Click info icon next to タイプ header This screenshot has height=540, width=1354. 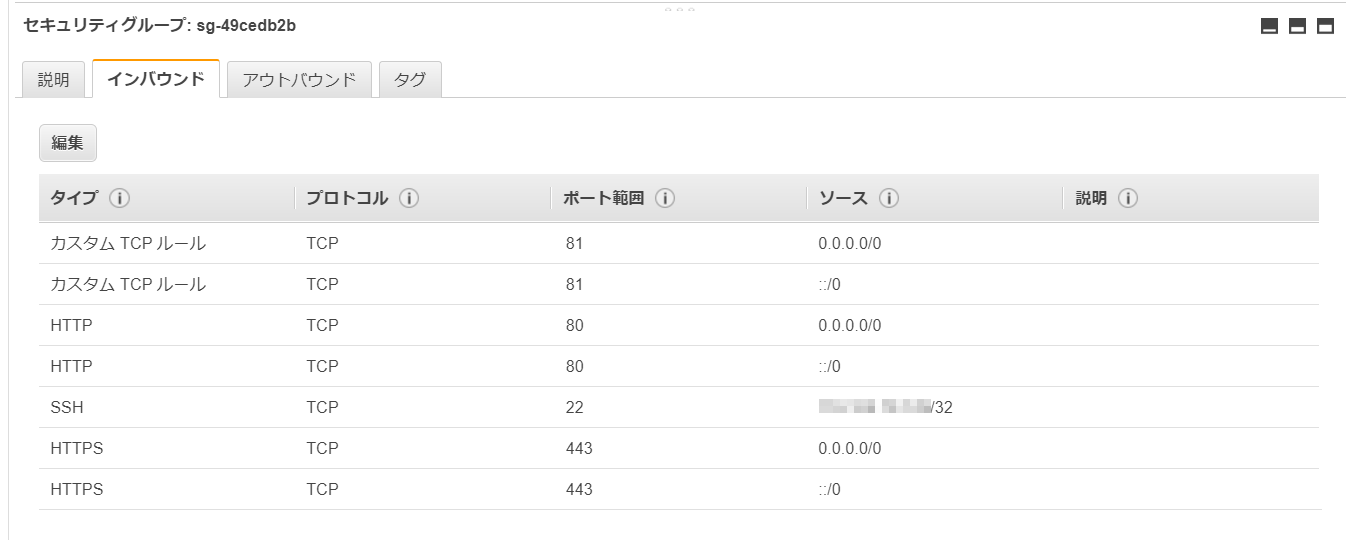point(119,198)
